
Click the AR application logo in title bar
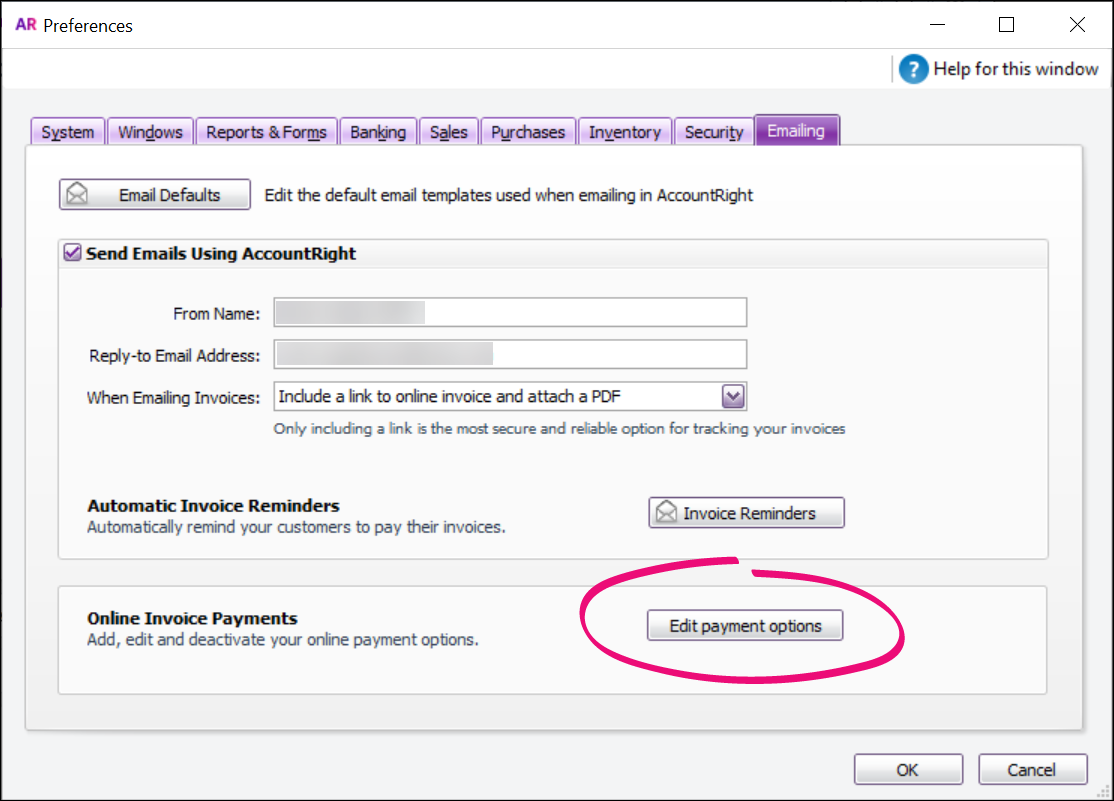pos(26,25)
